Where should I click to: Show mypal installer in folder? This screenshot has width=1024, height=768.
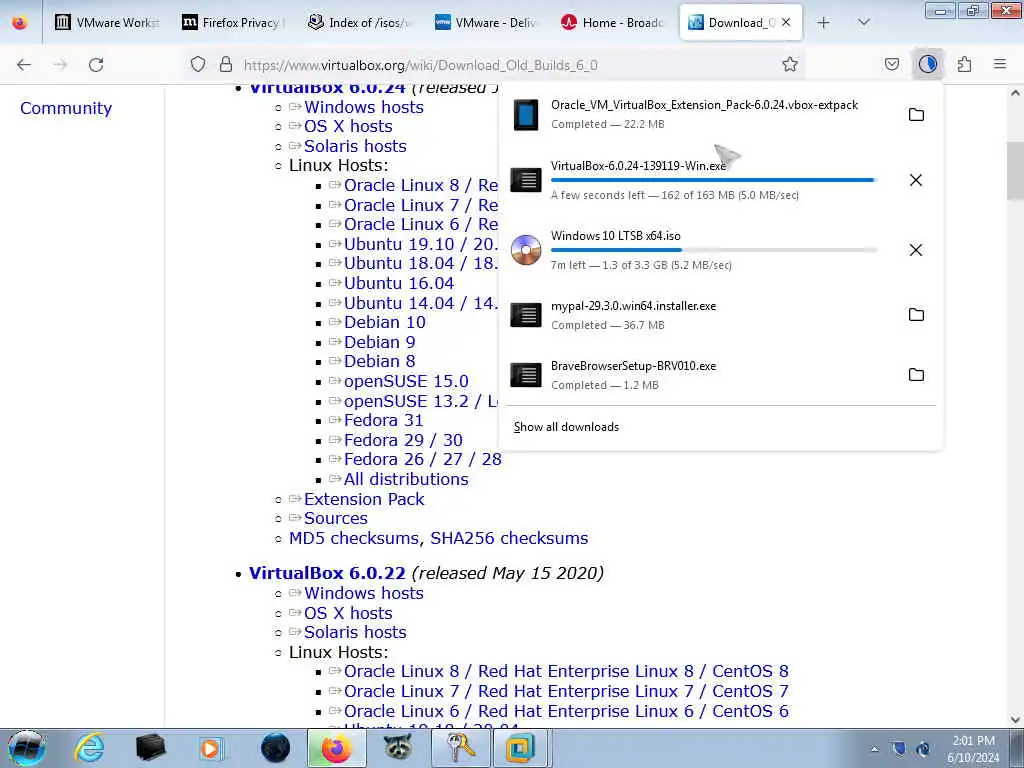click(x=916, y=315)
